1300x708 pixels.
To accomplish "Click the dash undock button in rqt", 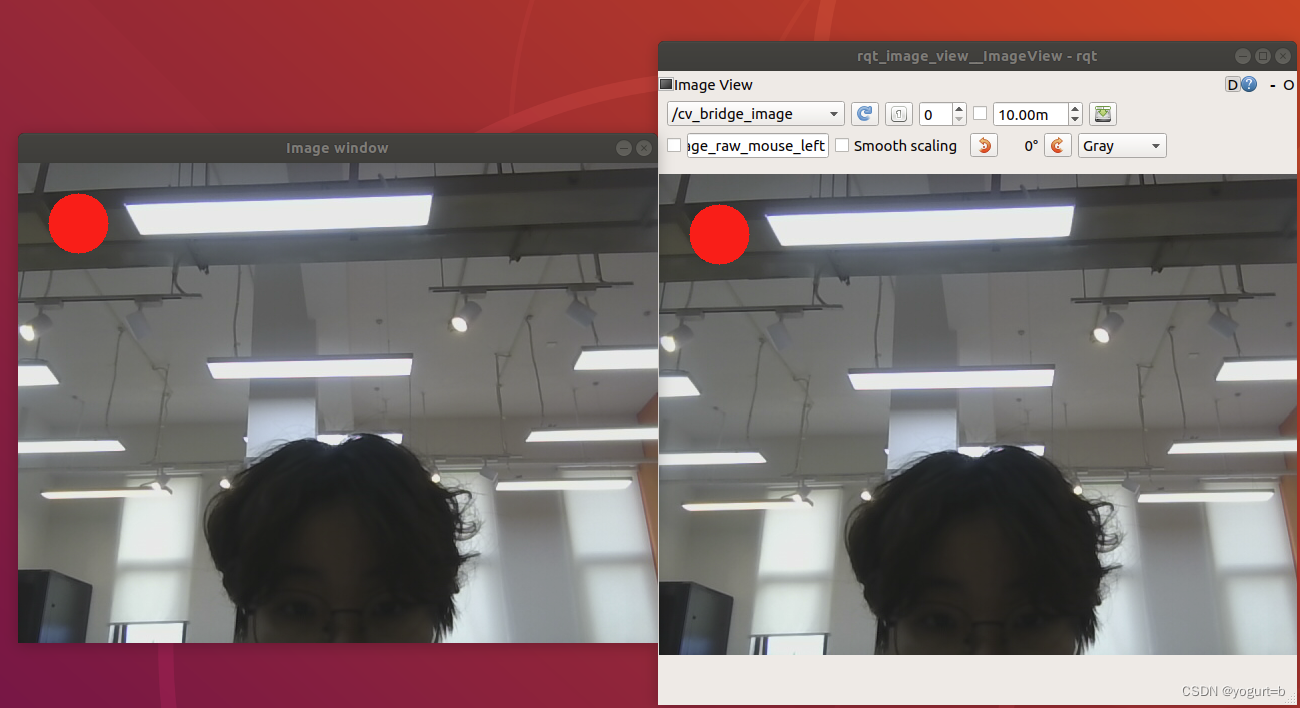I will click(x=1272, y=85).
